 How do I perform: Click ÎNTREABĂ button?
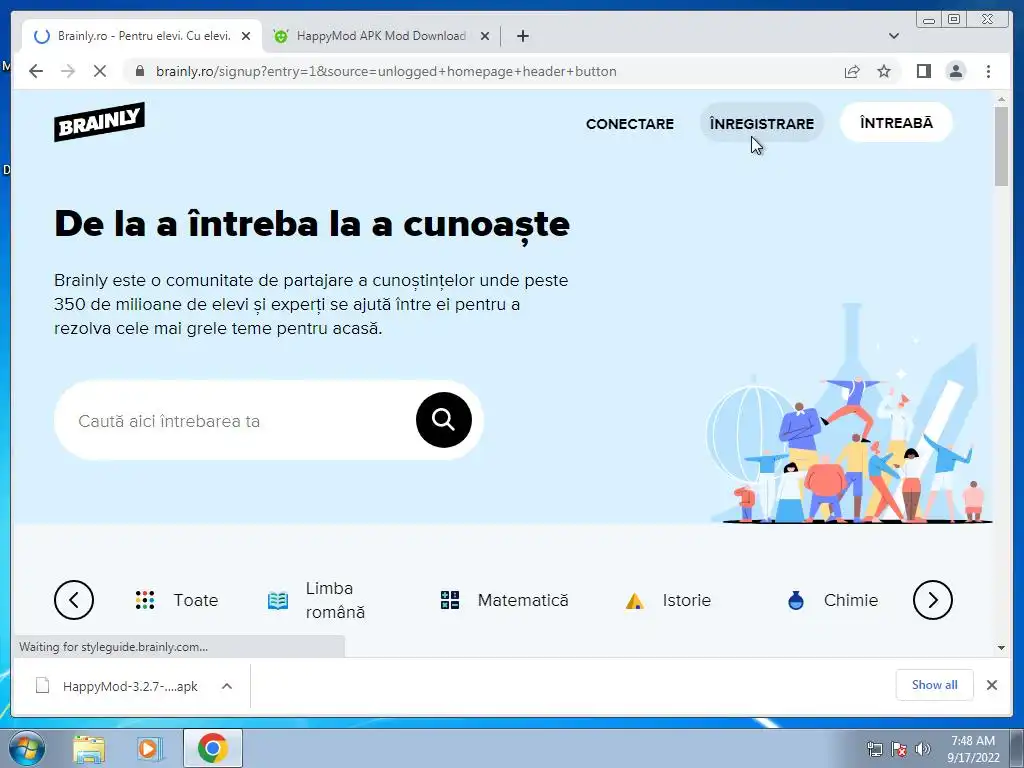tap(896, 122)
